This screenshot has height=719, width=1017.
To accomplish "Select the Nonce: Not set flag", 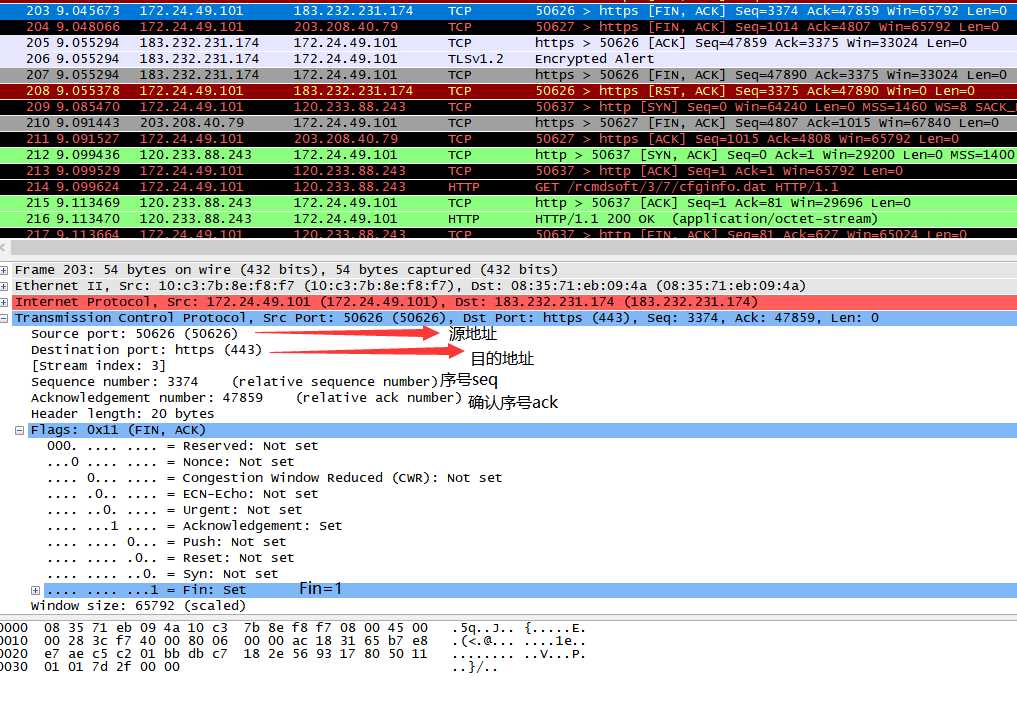I will click(170, 462).
